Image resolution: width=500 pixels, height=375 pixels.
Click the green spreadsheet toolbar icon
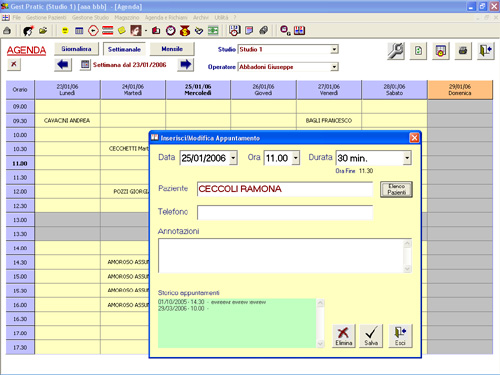tap(213, 31)
